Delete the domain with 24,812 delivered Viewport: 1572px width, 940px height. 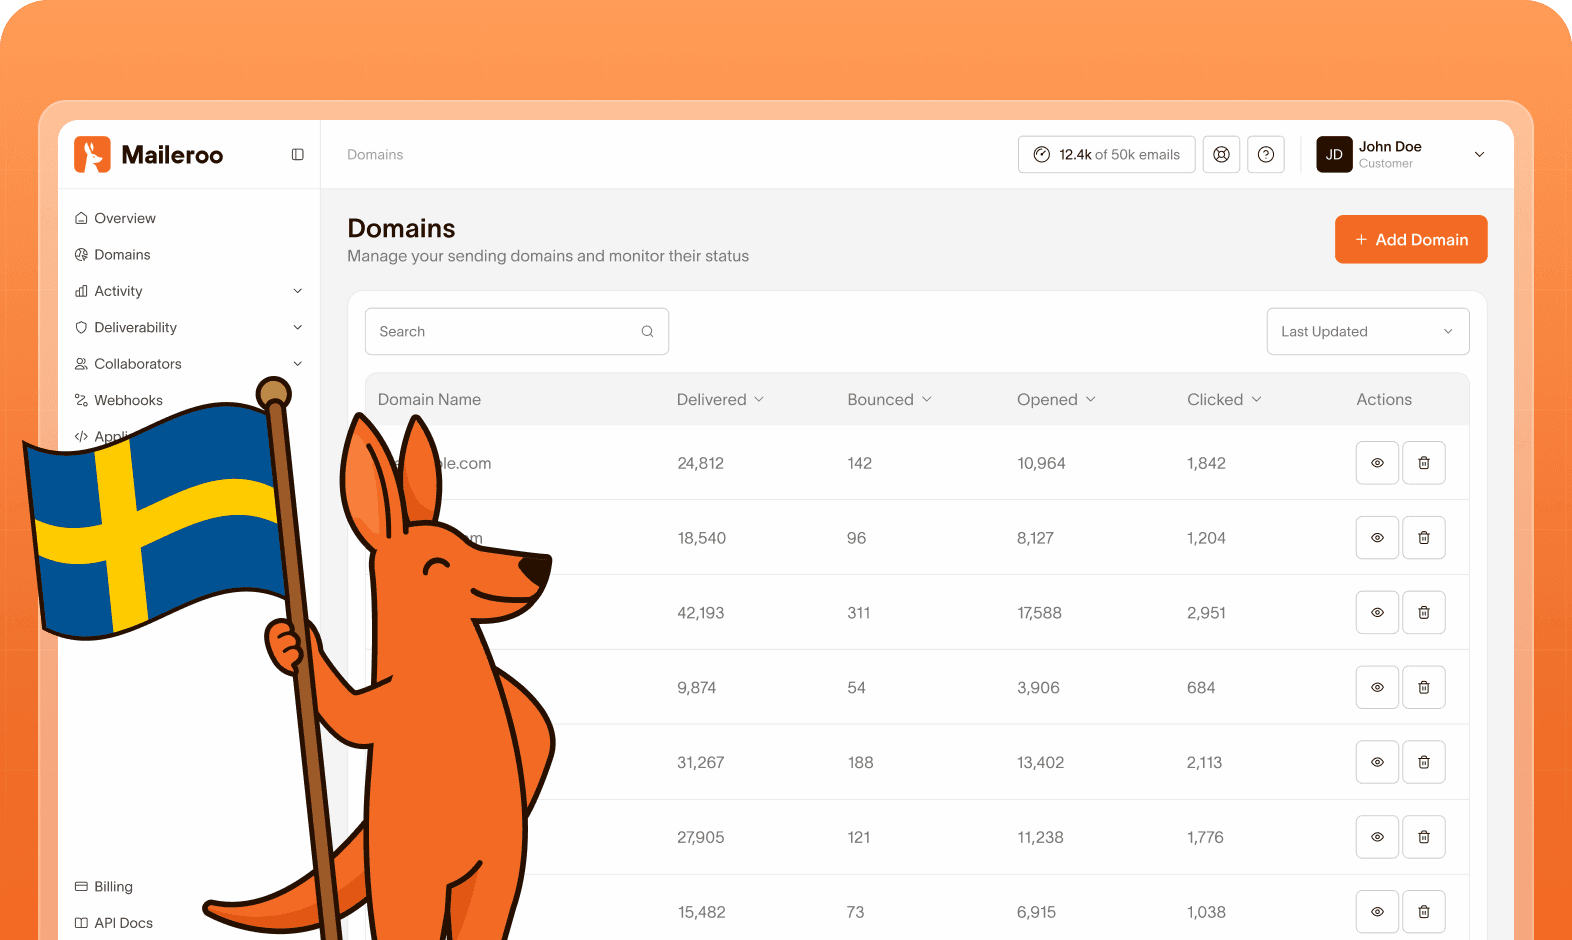click(1424, 463)
